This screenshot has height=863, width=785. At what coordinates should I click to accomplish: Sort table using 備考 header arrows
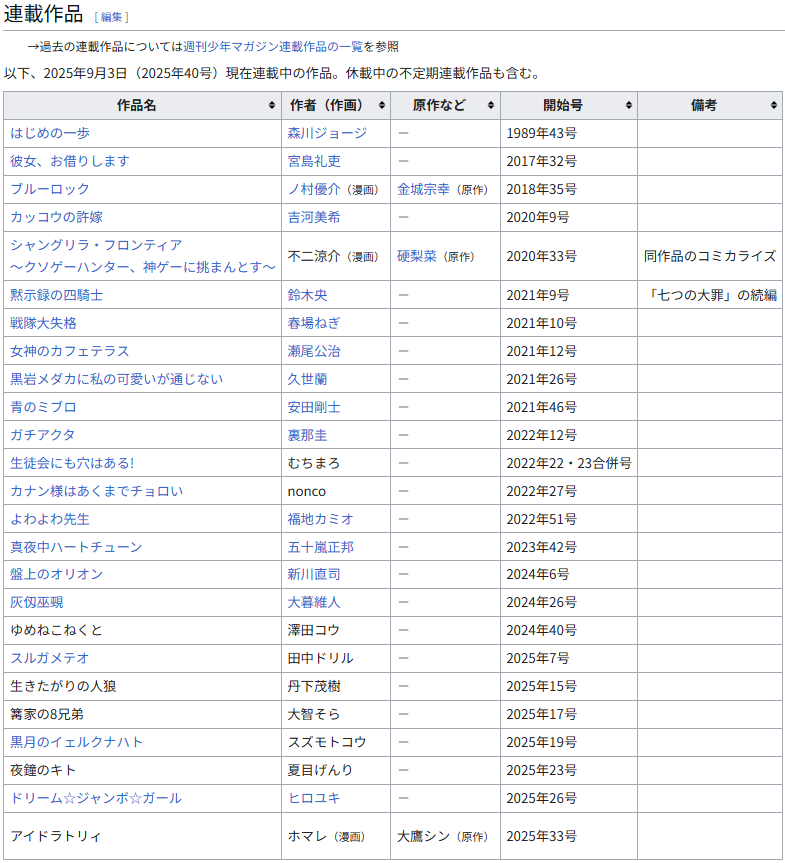point(774,105)
